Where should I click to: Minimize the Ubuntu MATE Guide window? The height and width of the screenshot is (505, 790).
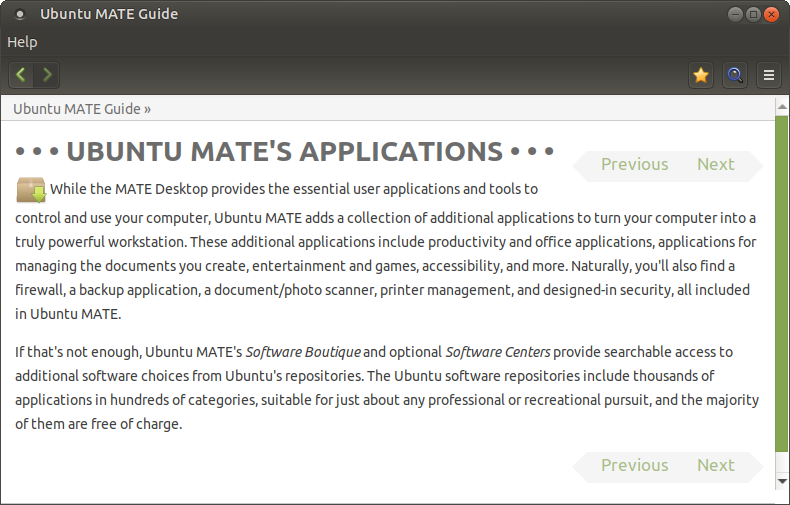pos(735,14)
